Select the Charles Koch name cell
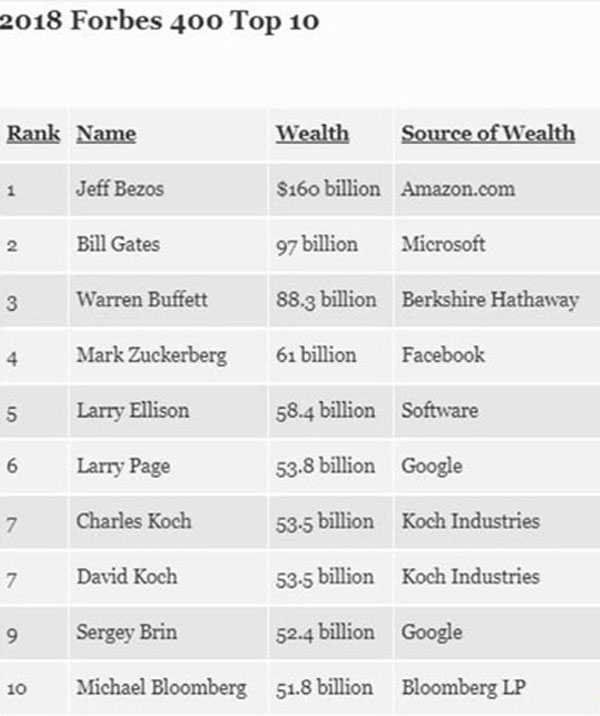 coord(133,521)
